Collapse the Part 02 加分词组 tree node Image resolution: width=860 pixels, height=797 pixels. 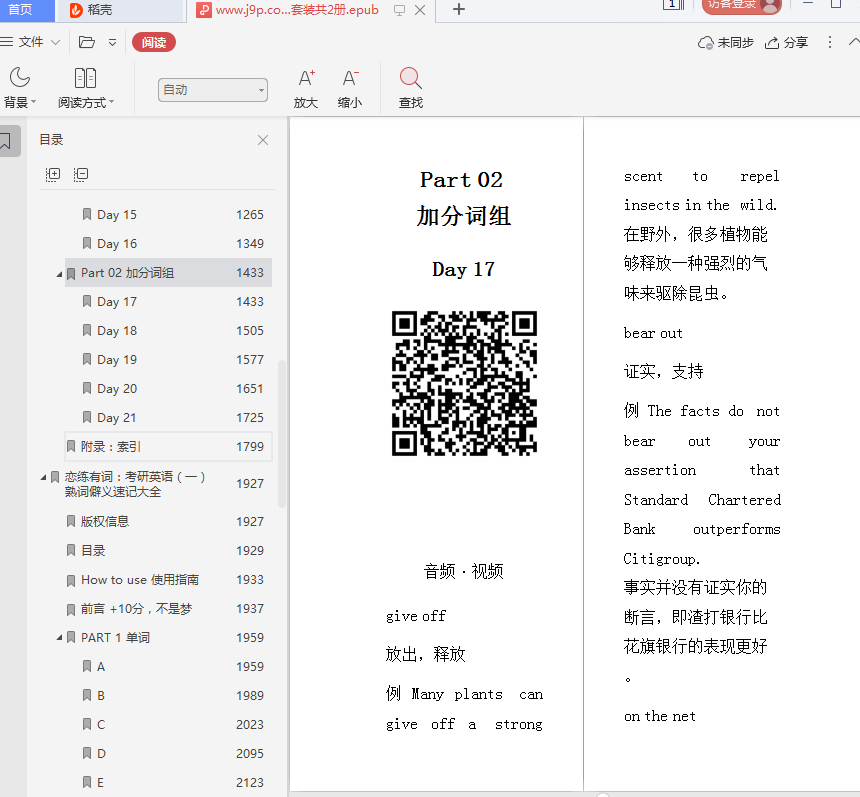(59, 273)
